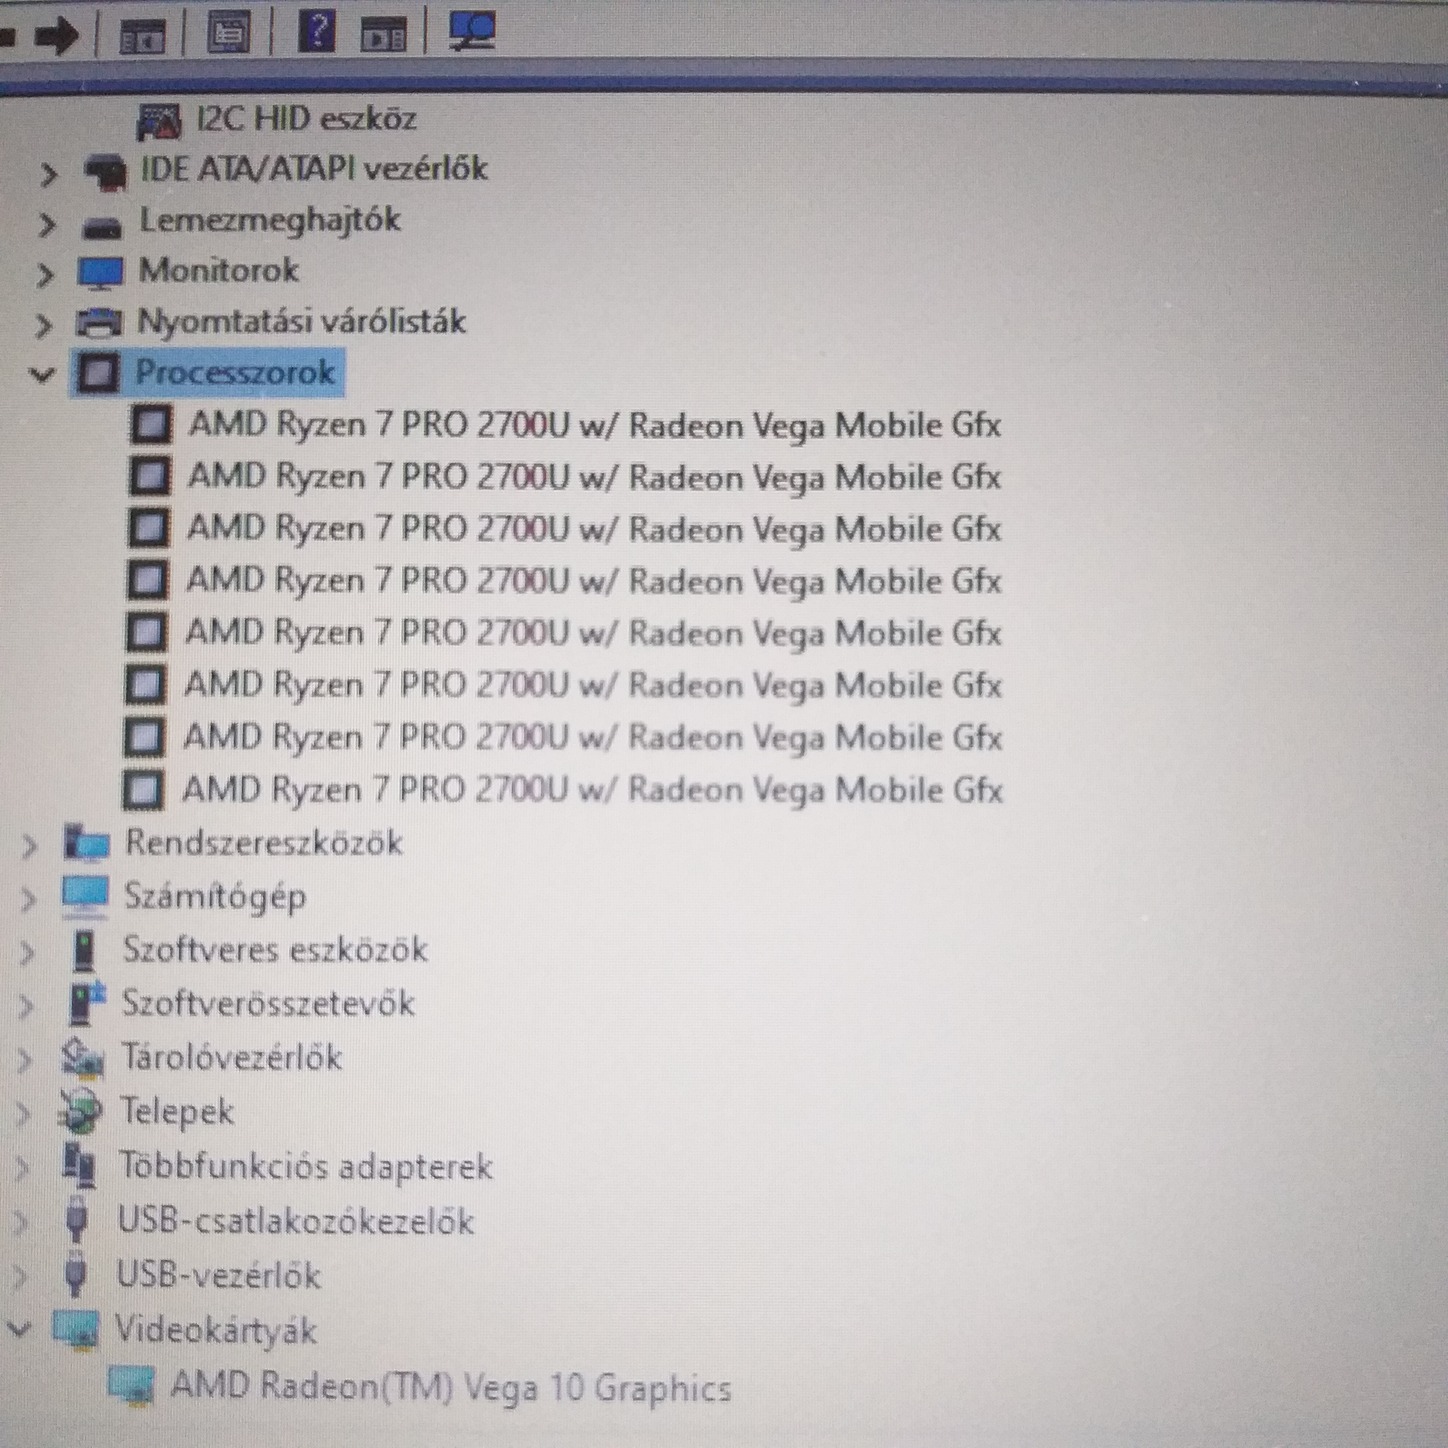
Task: Click the Szoftveres eszközök icon
Action: (84, 950)
